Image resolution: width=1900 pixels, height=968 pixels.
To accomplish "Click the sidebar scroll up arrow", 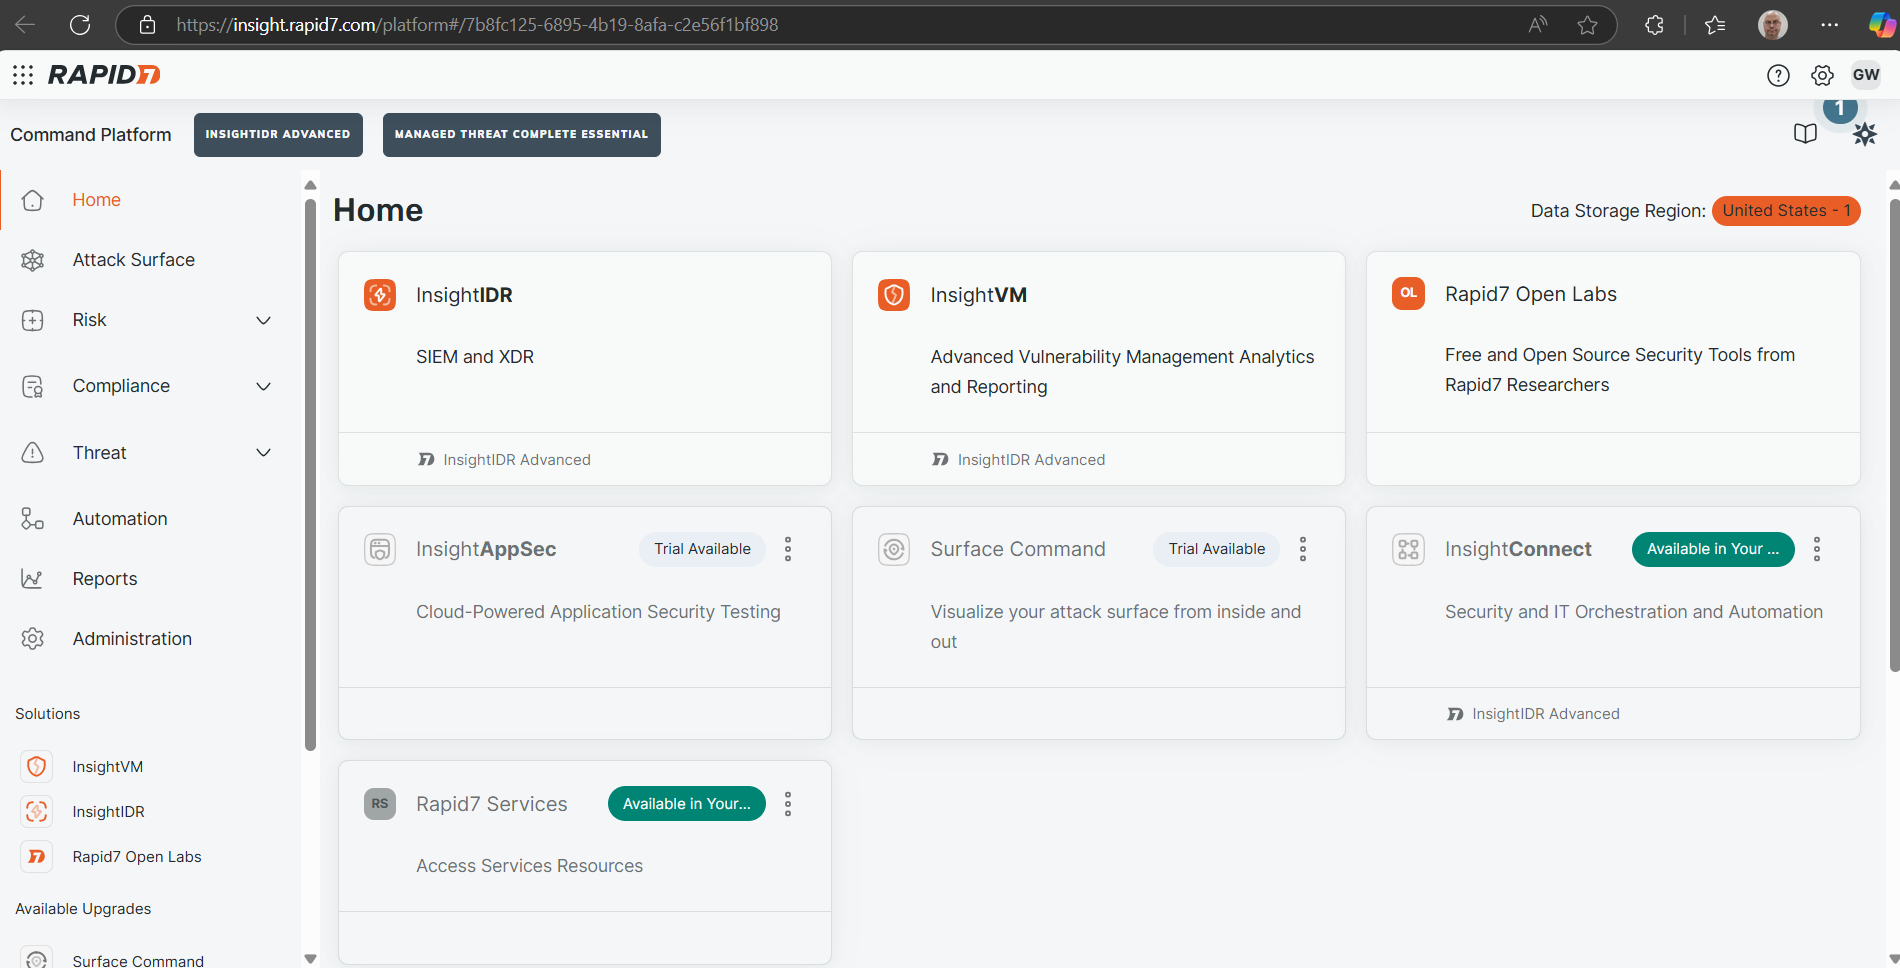I will 310,185.
